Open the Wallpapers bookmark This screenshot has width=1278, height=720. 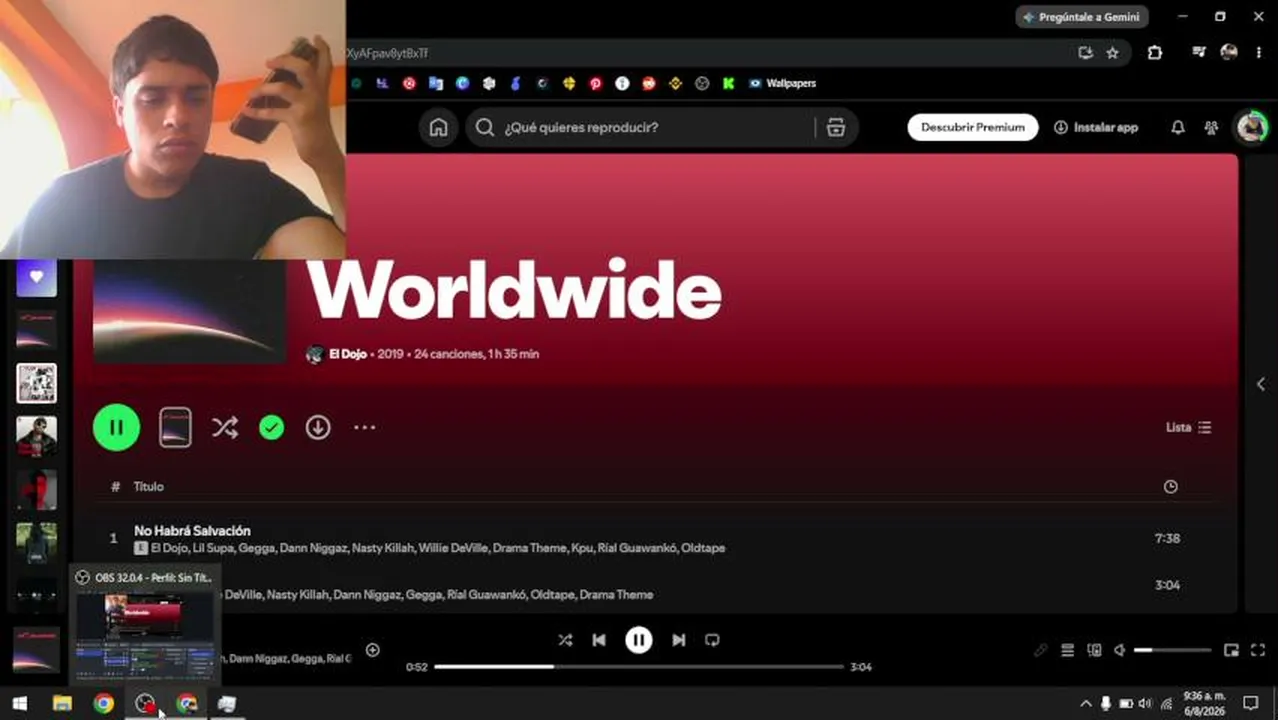(x=782, y=83)
